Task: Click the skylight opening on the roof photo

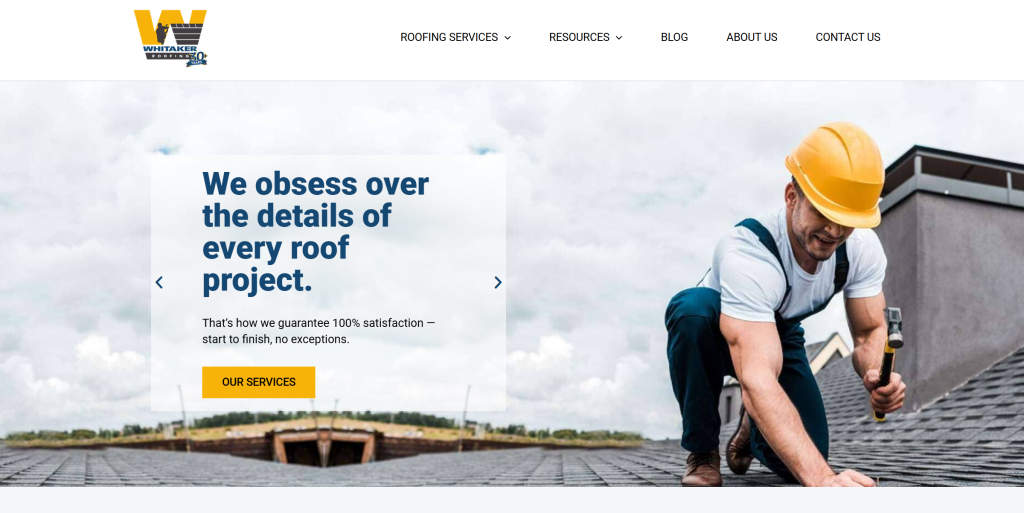Action: (x=324, y=448)
